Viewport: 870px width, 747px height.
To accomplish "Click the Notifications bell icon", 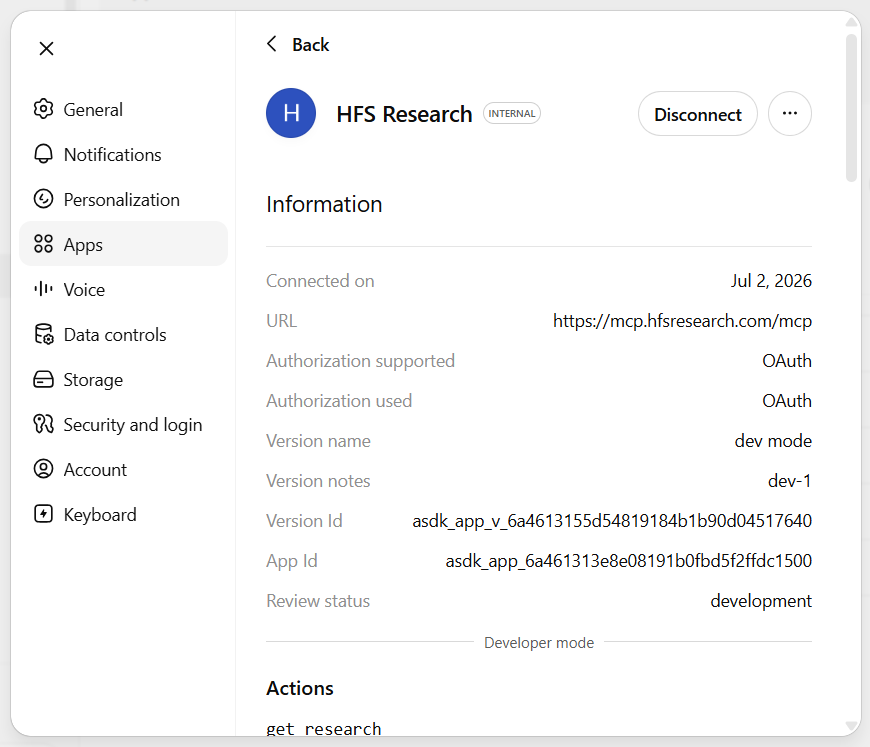I will click(43, 154).
